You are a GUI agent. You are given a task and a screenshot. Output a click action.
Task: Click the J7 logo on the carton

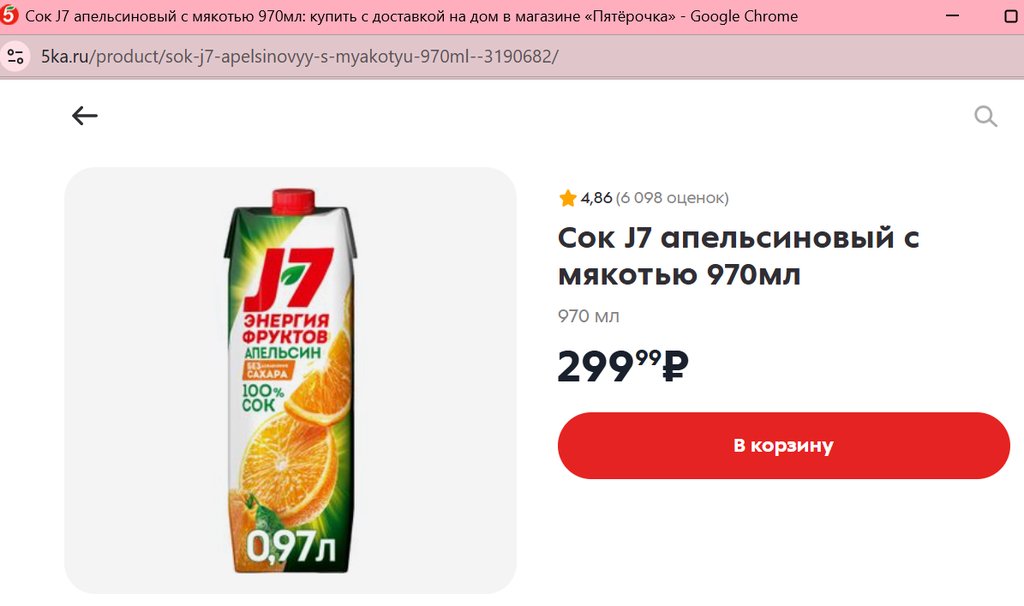288,279
